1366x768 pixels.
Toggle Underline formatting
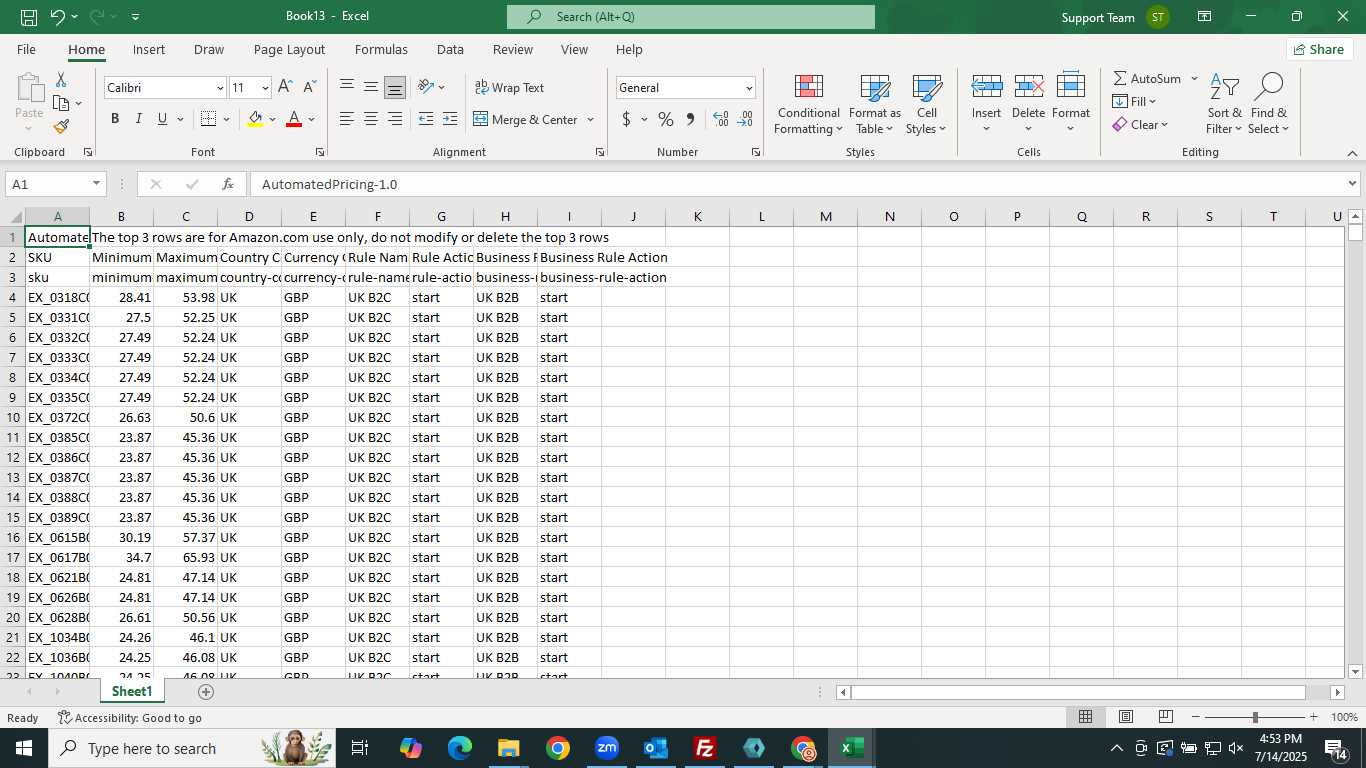[x=162, y=119]
